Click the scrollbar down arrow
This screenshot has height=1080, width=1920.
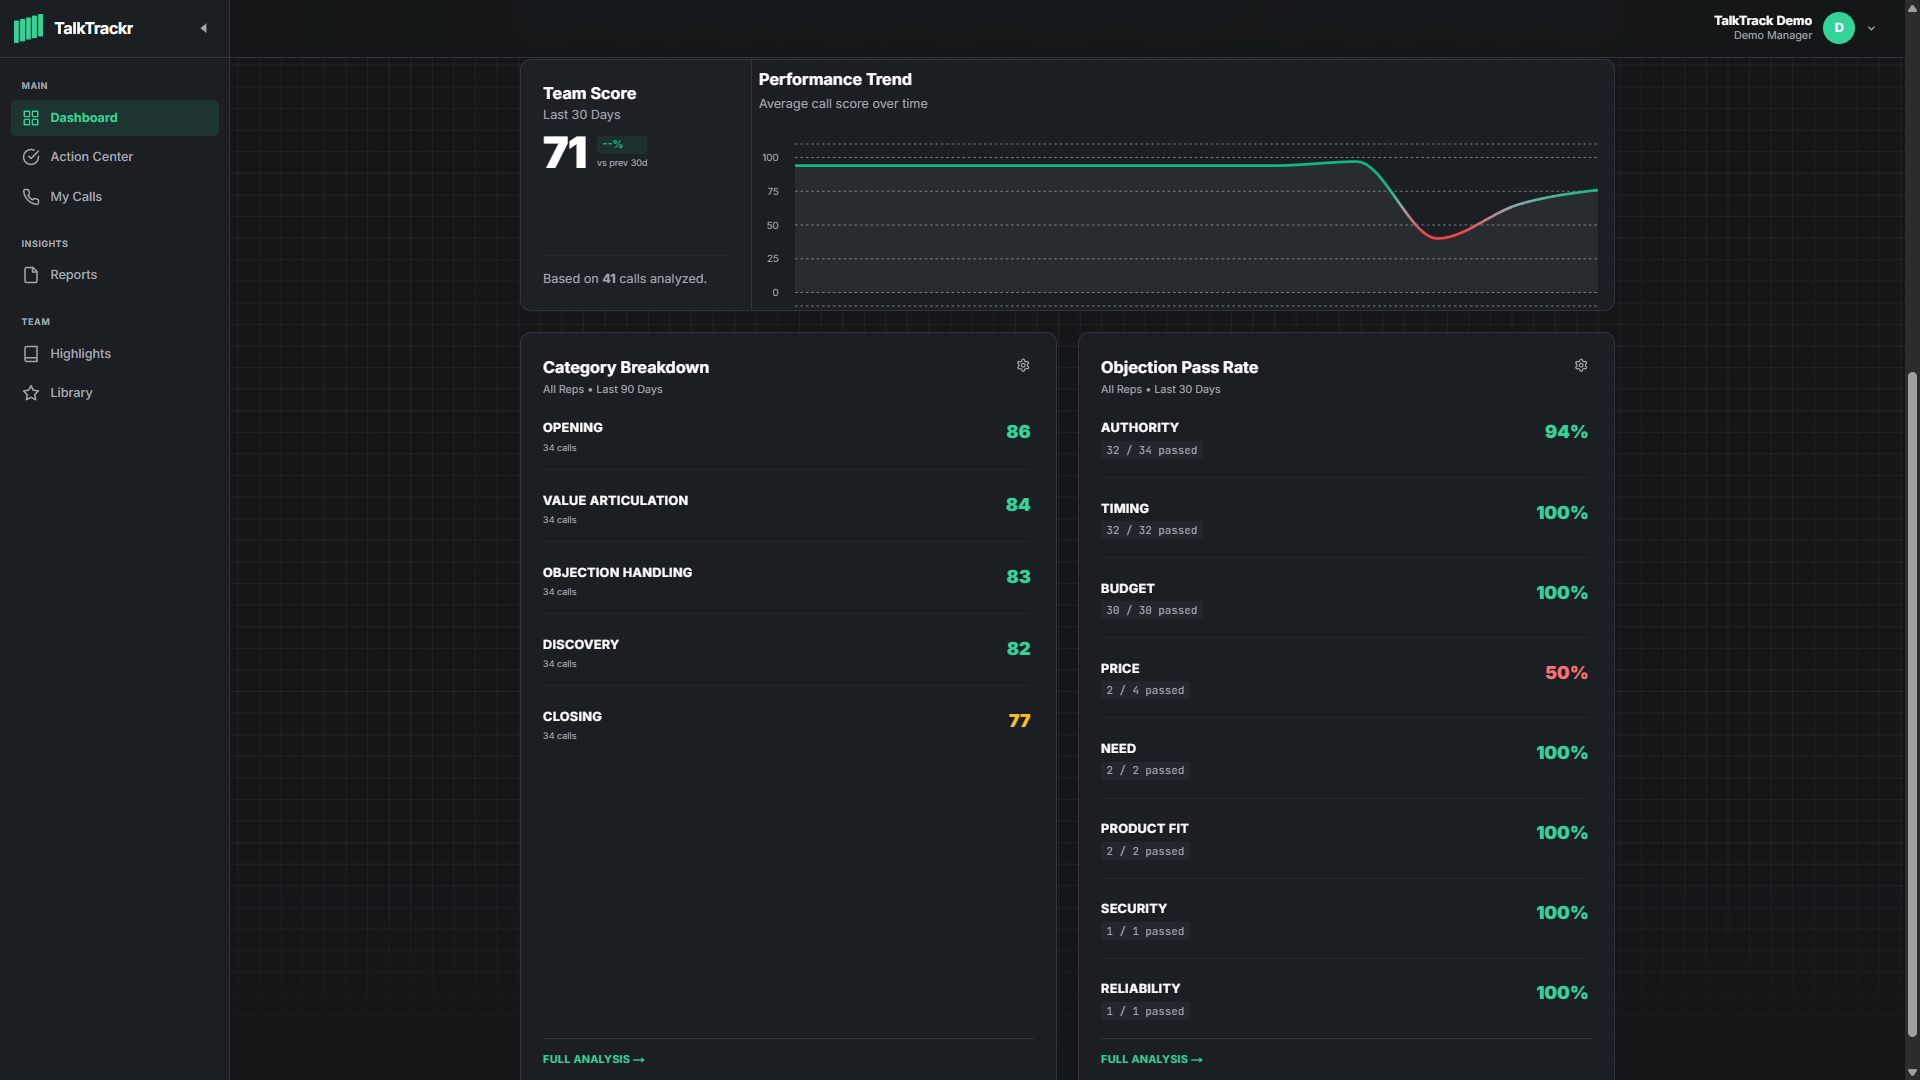[1912, 1072]
